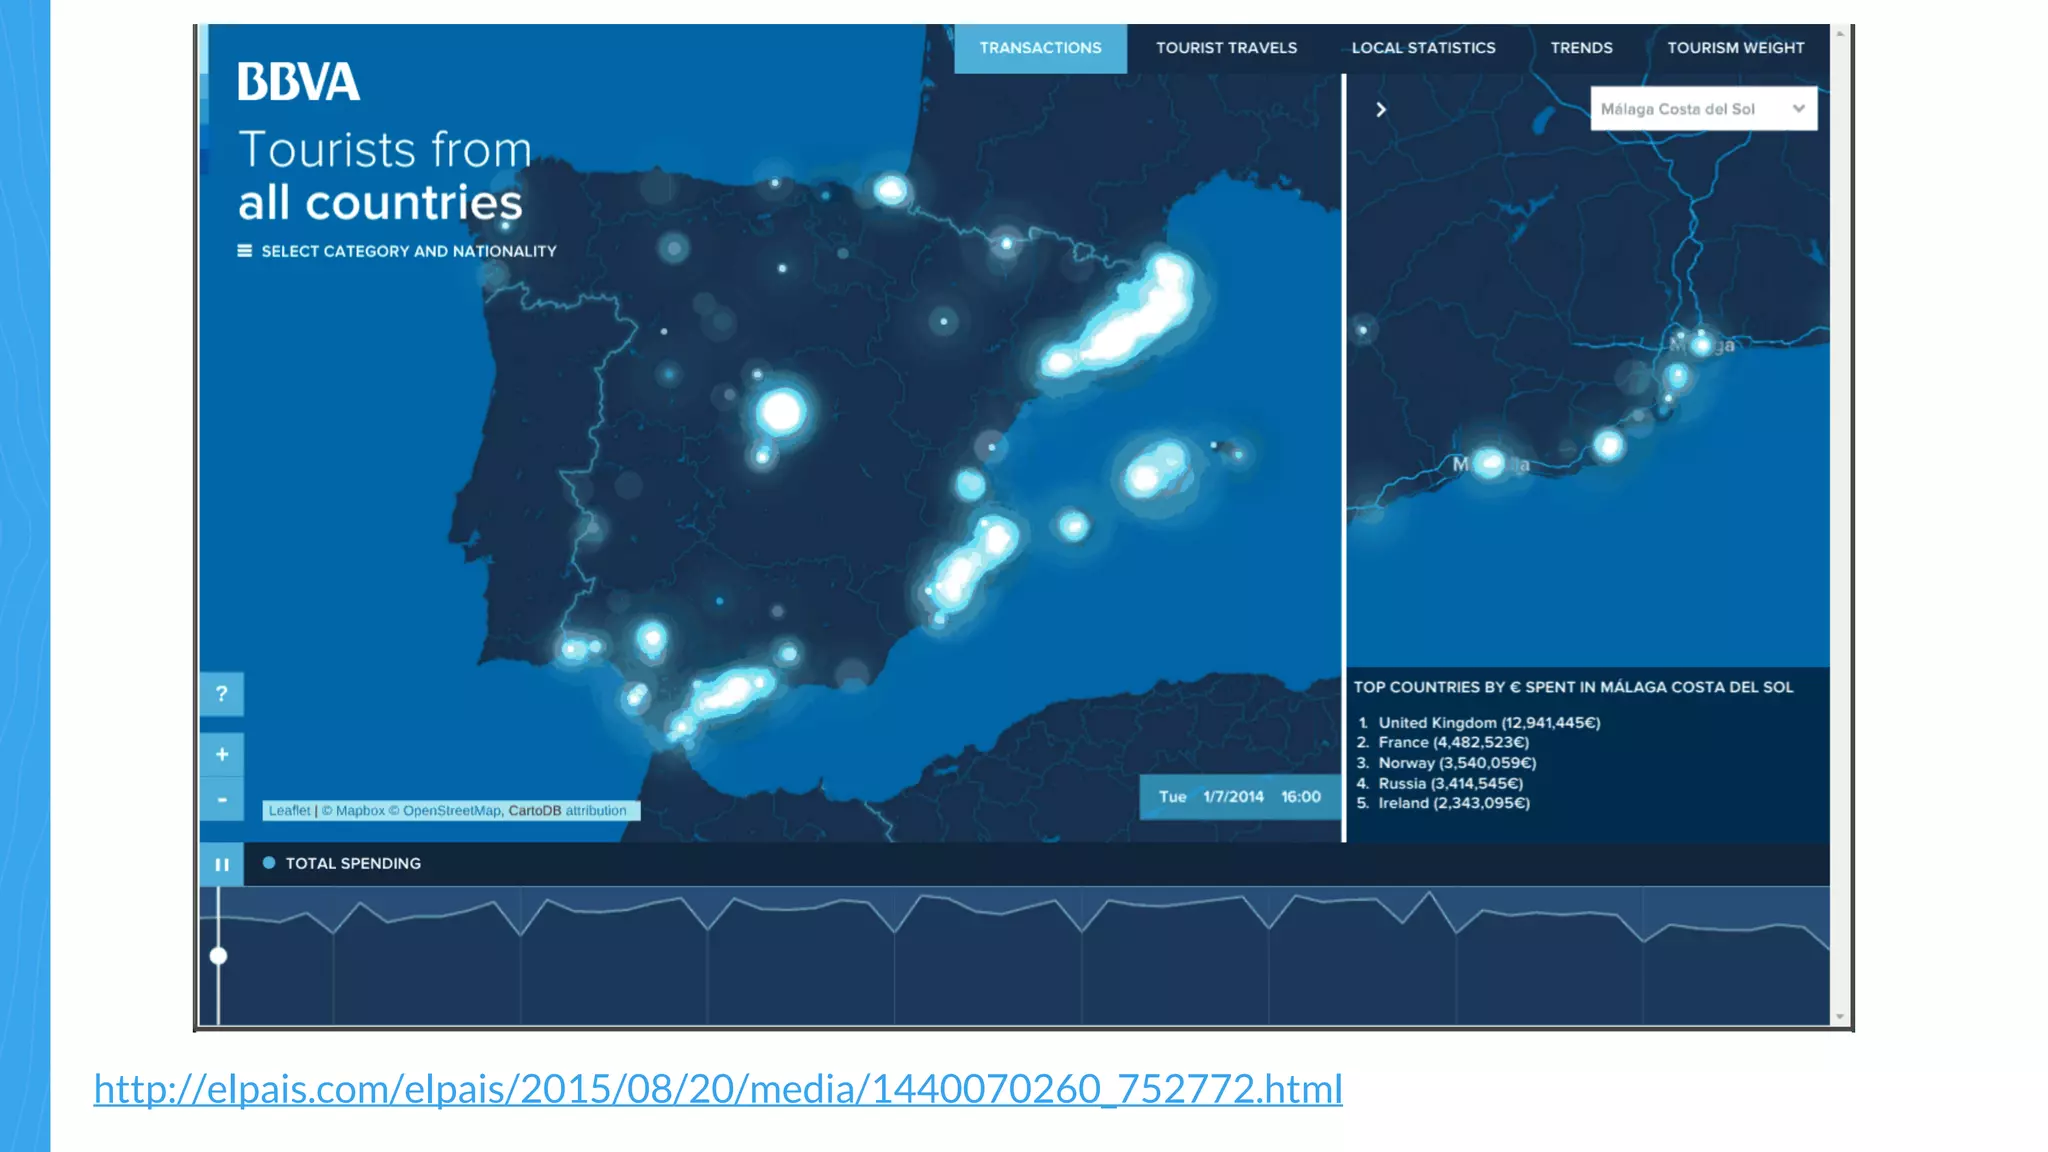Click Ireland (2,343,095€) entry
Screen dimensions: 2048x1152
[x=1454, y=803]
